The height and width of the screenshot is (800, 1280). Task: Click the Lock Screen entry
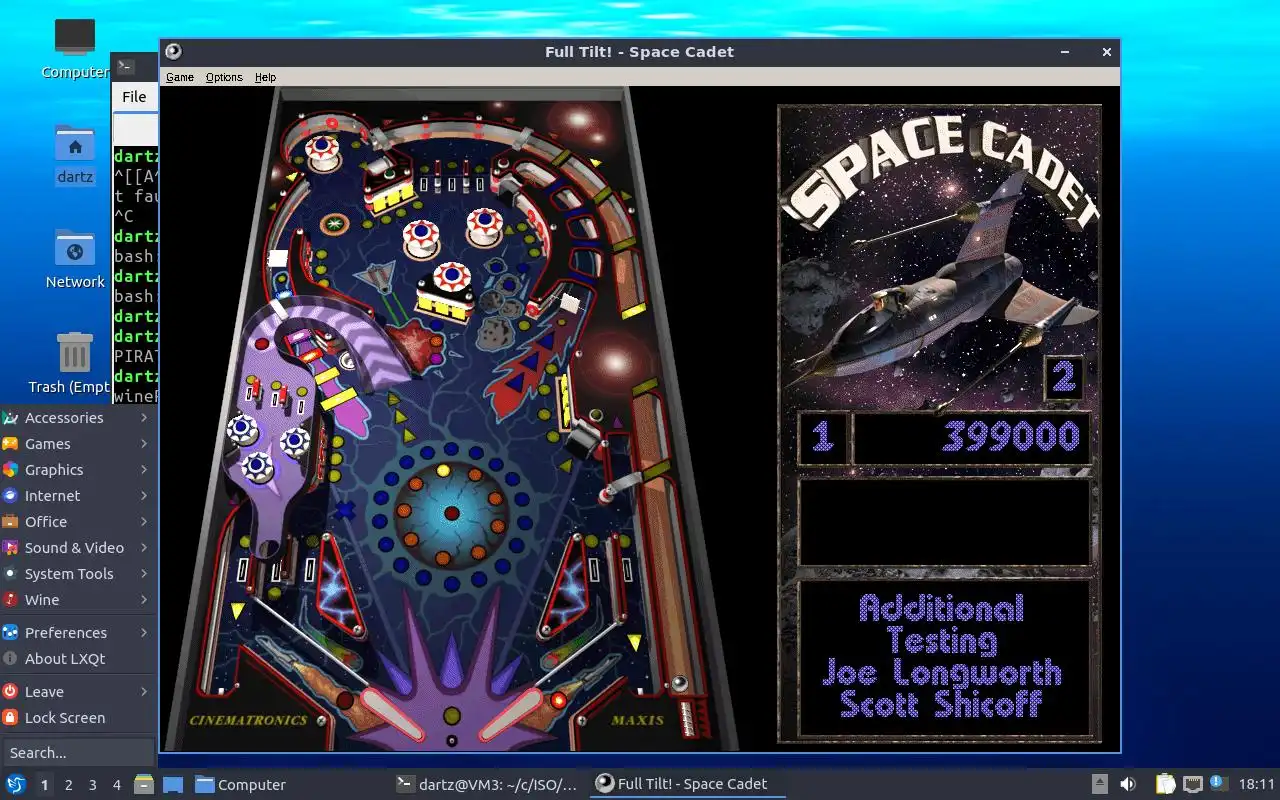pyautogui.click(x=78, y=718)
